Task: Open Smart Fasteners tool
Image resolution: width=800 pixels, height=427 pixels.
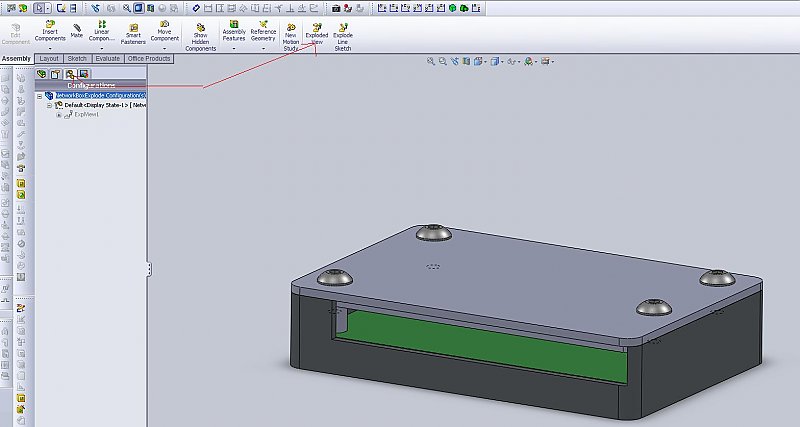Action: tap(132, 32)
